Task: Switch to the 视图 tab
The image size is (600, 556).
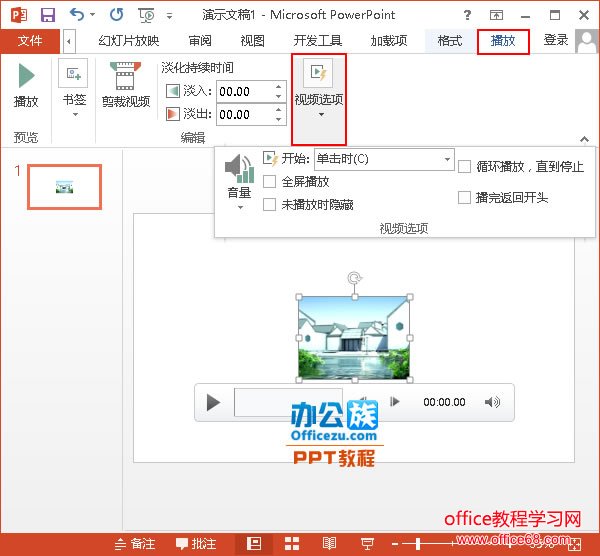Action: click(253, 41)
